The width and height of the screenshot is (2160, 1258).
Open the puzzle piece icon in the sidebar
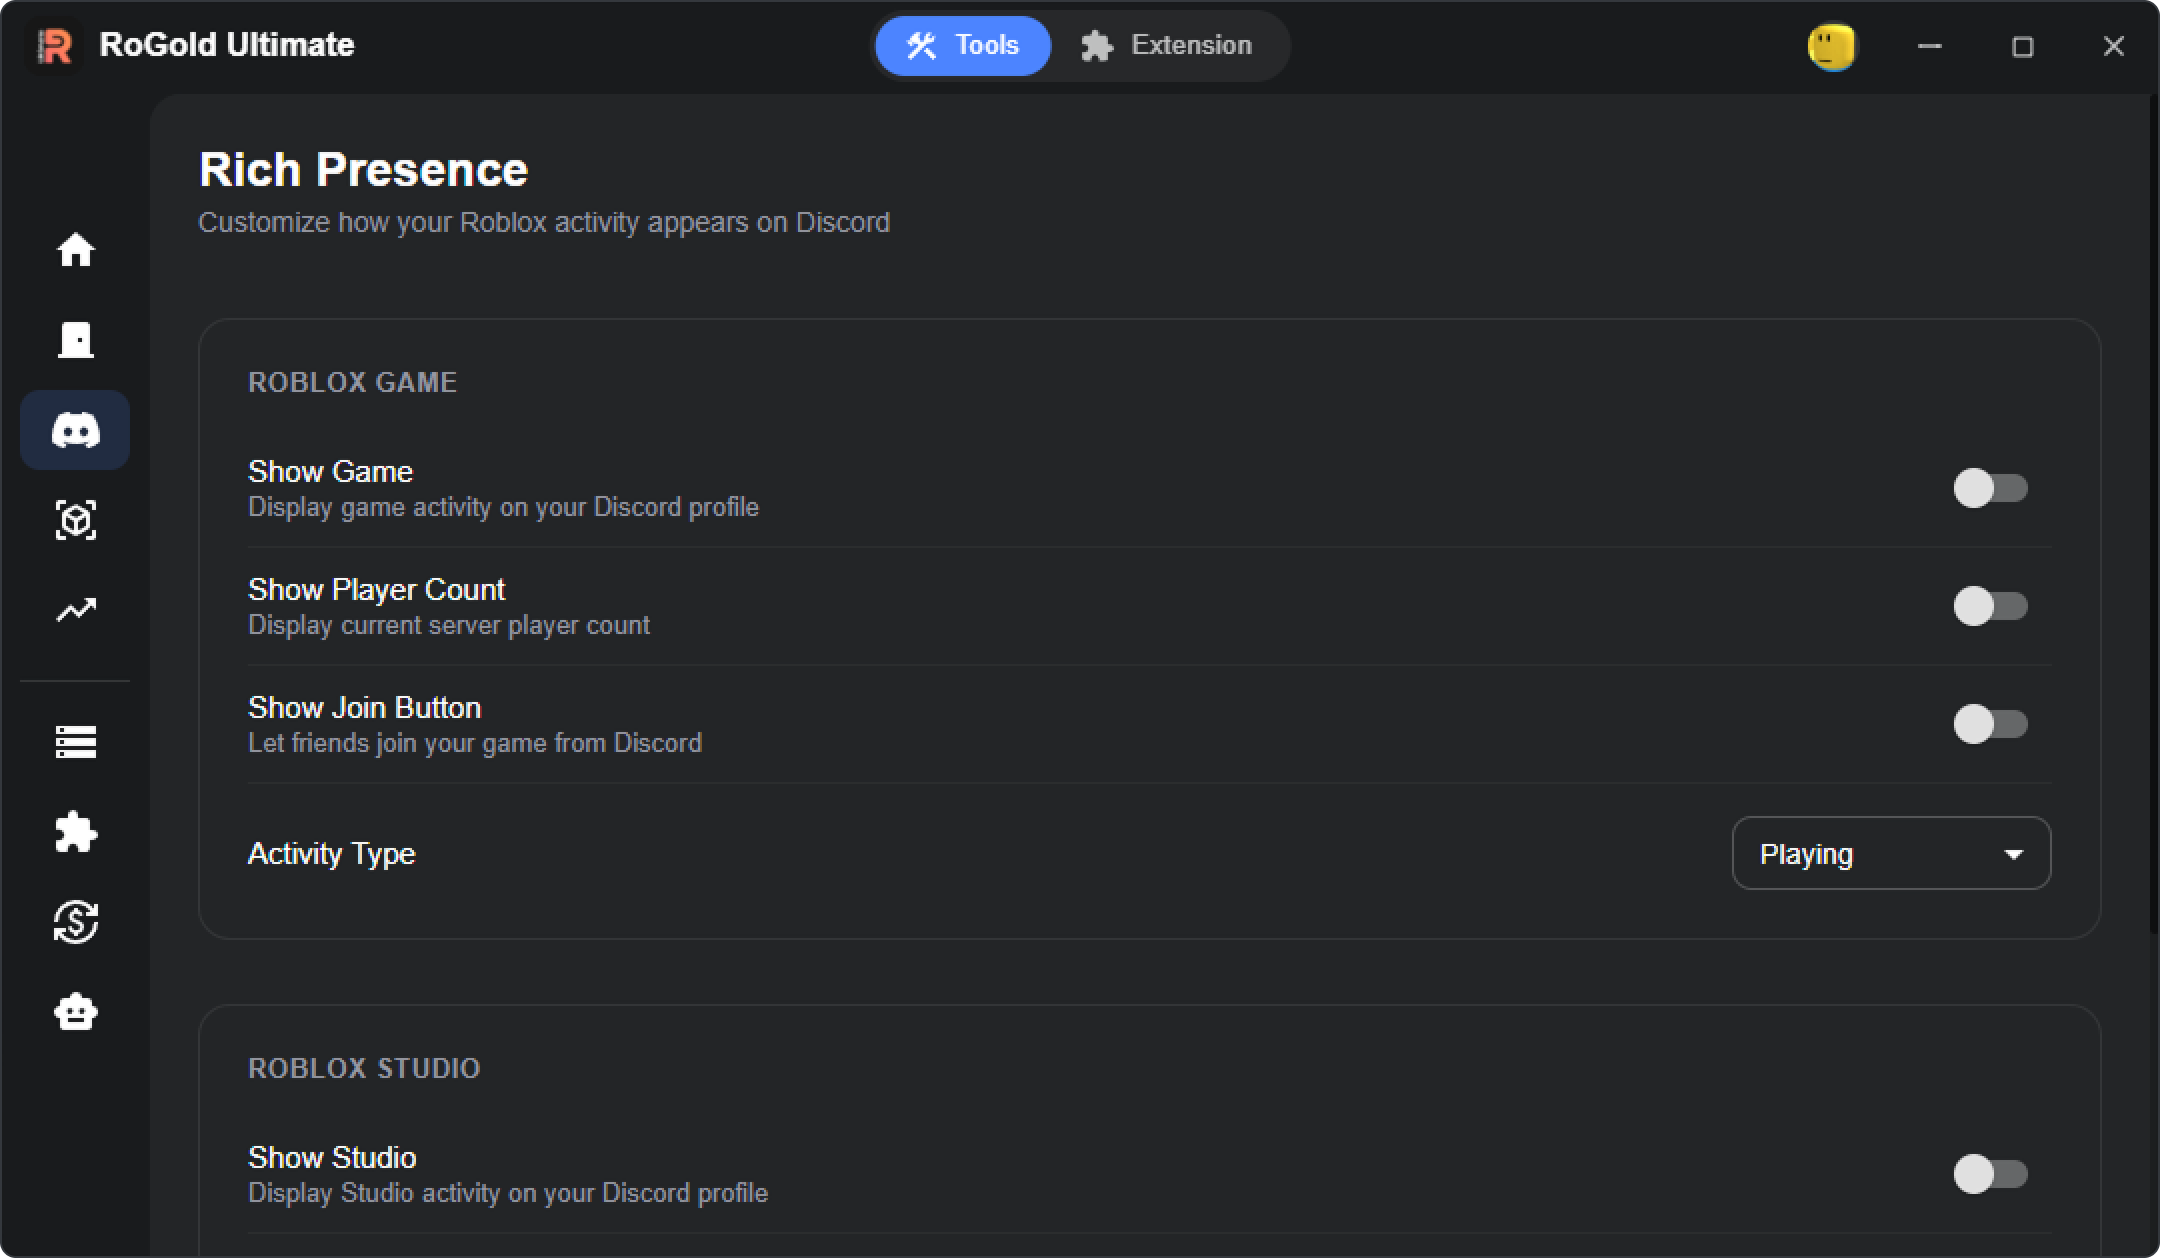click(75, 832)
